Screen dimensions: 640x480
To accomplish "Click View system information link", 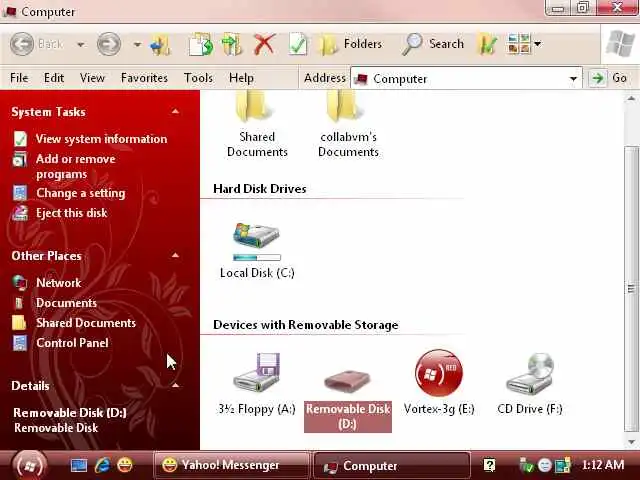I will pyautogui.click(x=101, y=139).
